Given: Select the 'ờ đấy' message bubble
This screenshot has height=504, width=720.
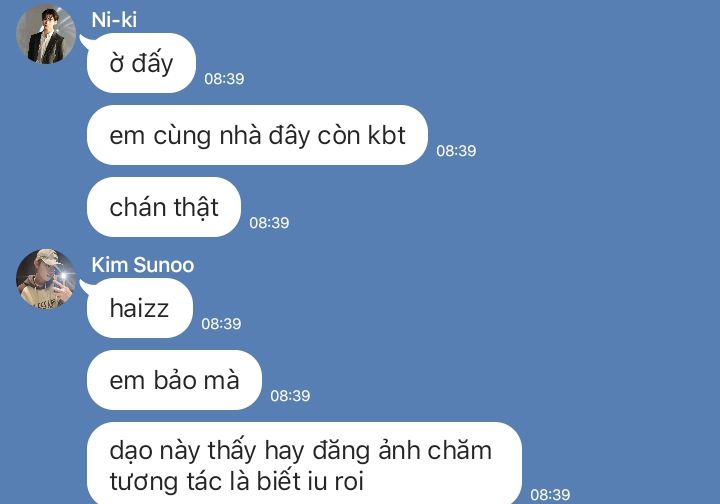Looking at the screenshot, I should pyautogui.click(x=141, y=63).
